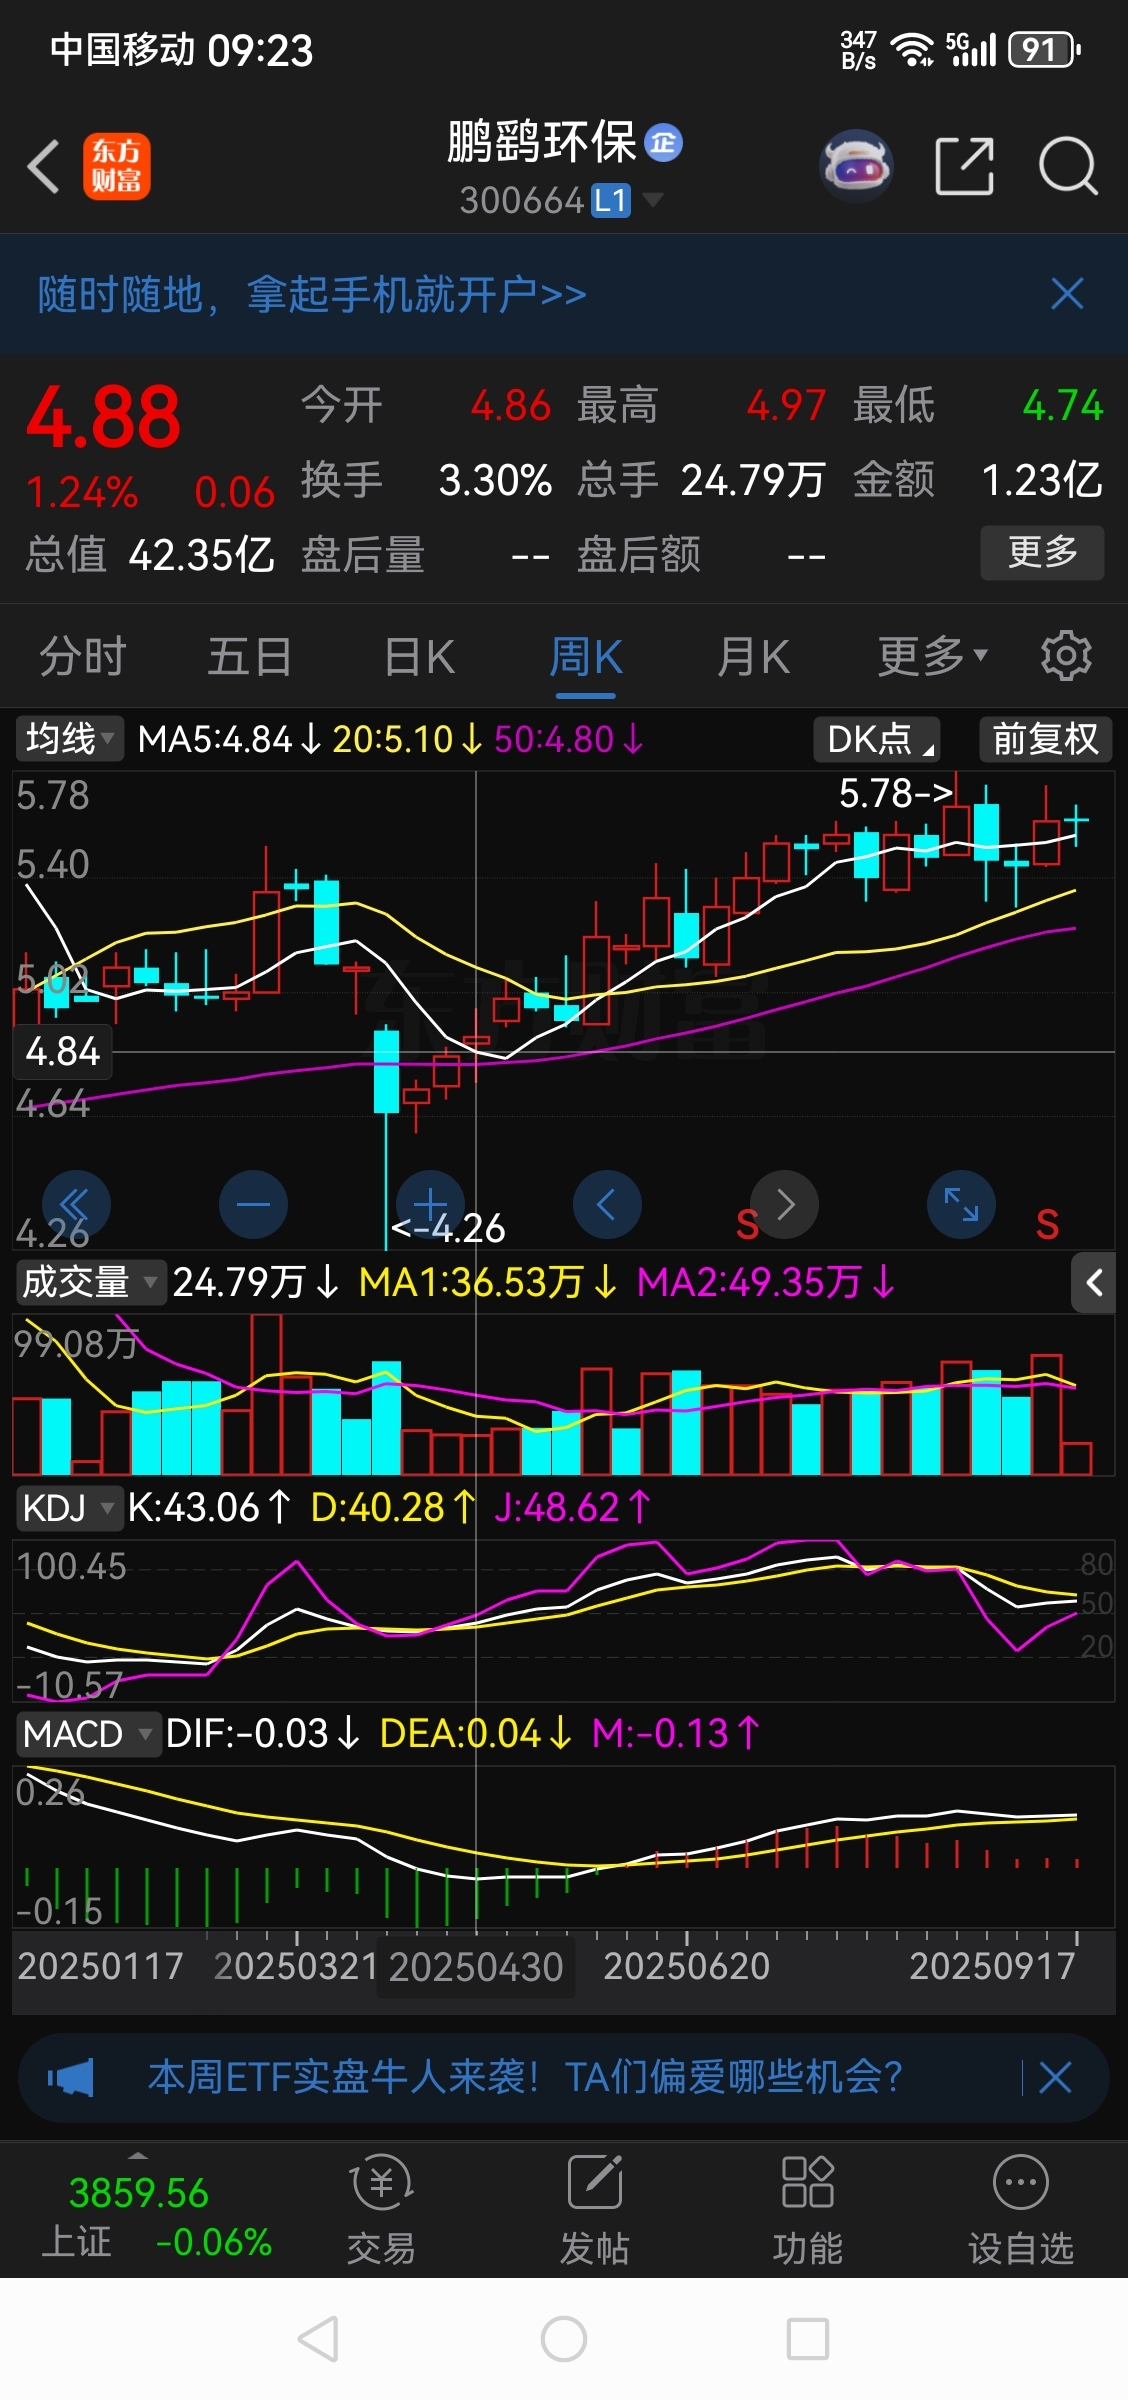Expand the 300664 L1 level dropdown

653,200
